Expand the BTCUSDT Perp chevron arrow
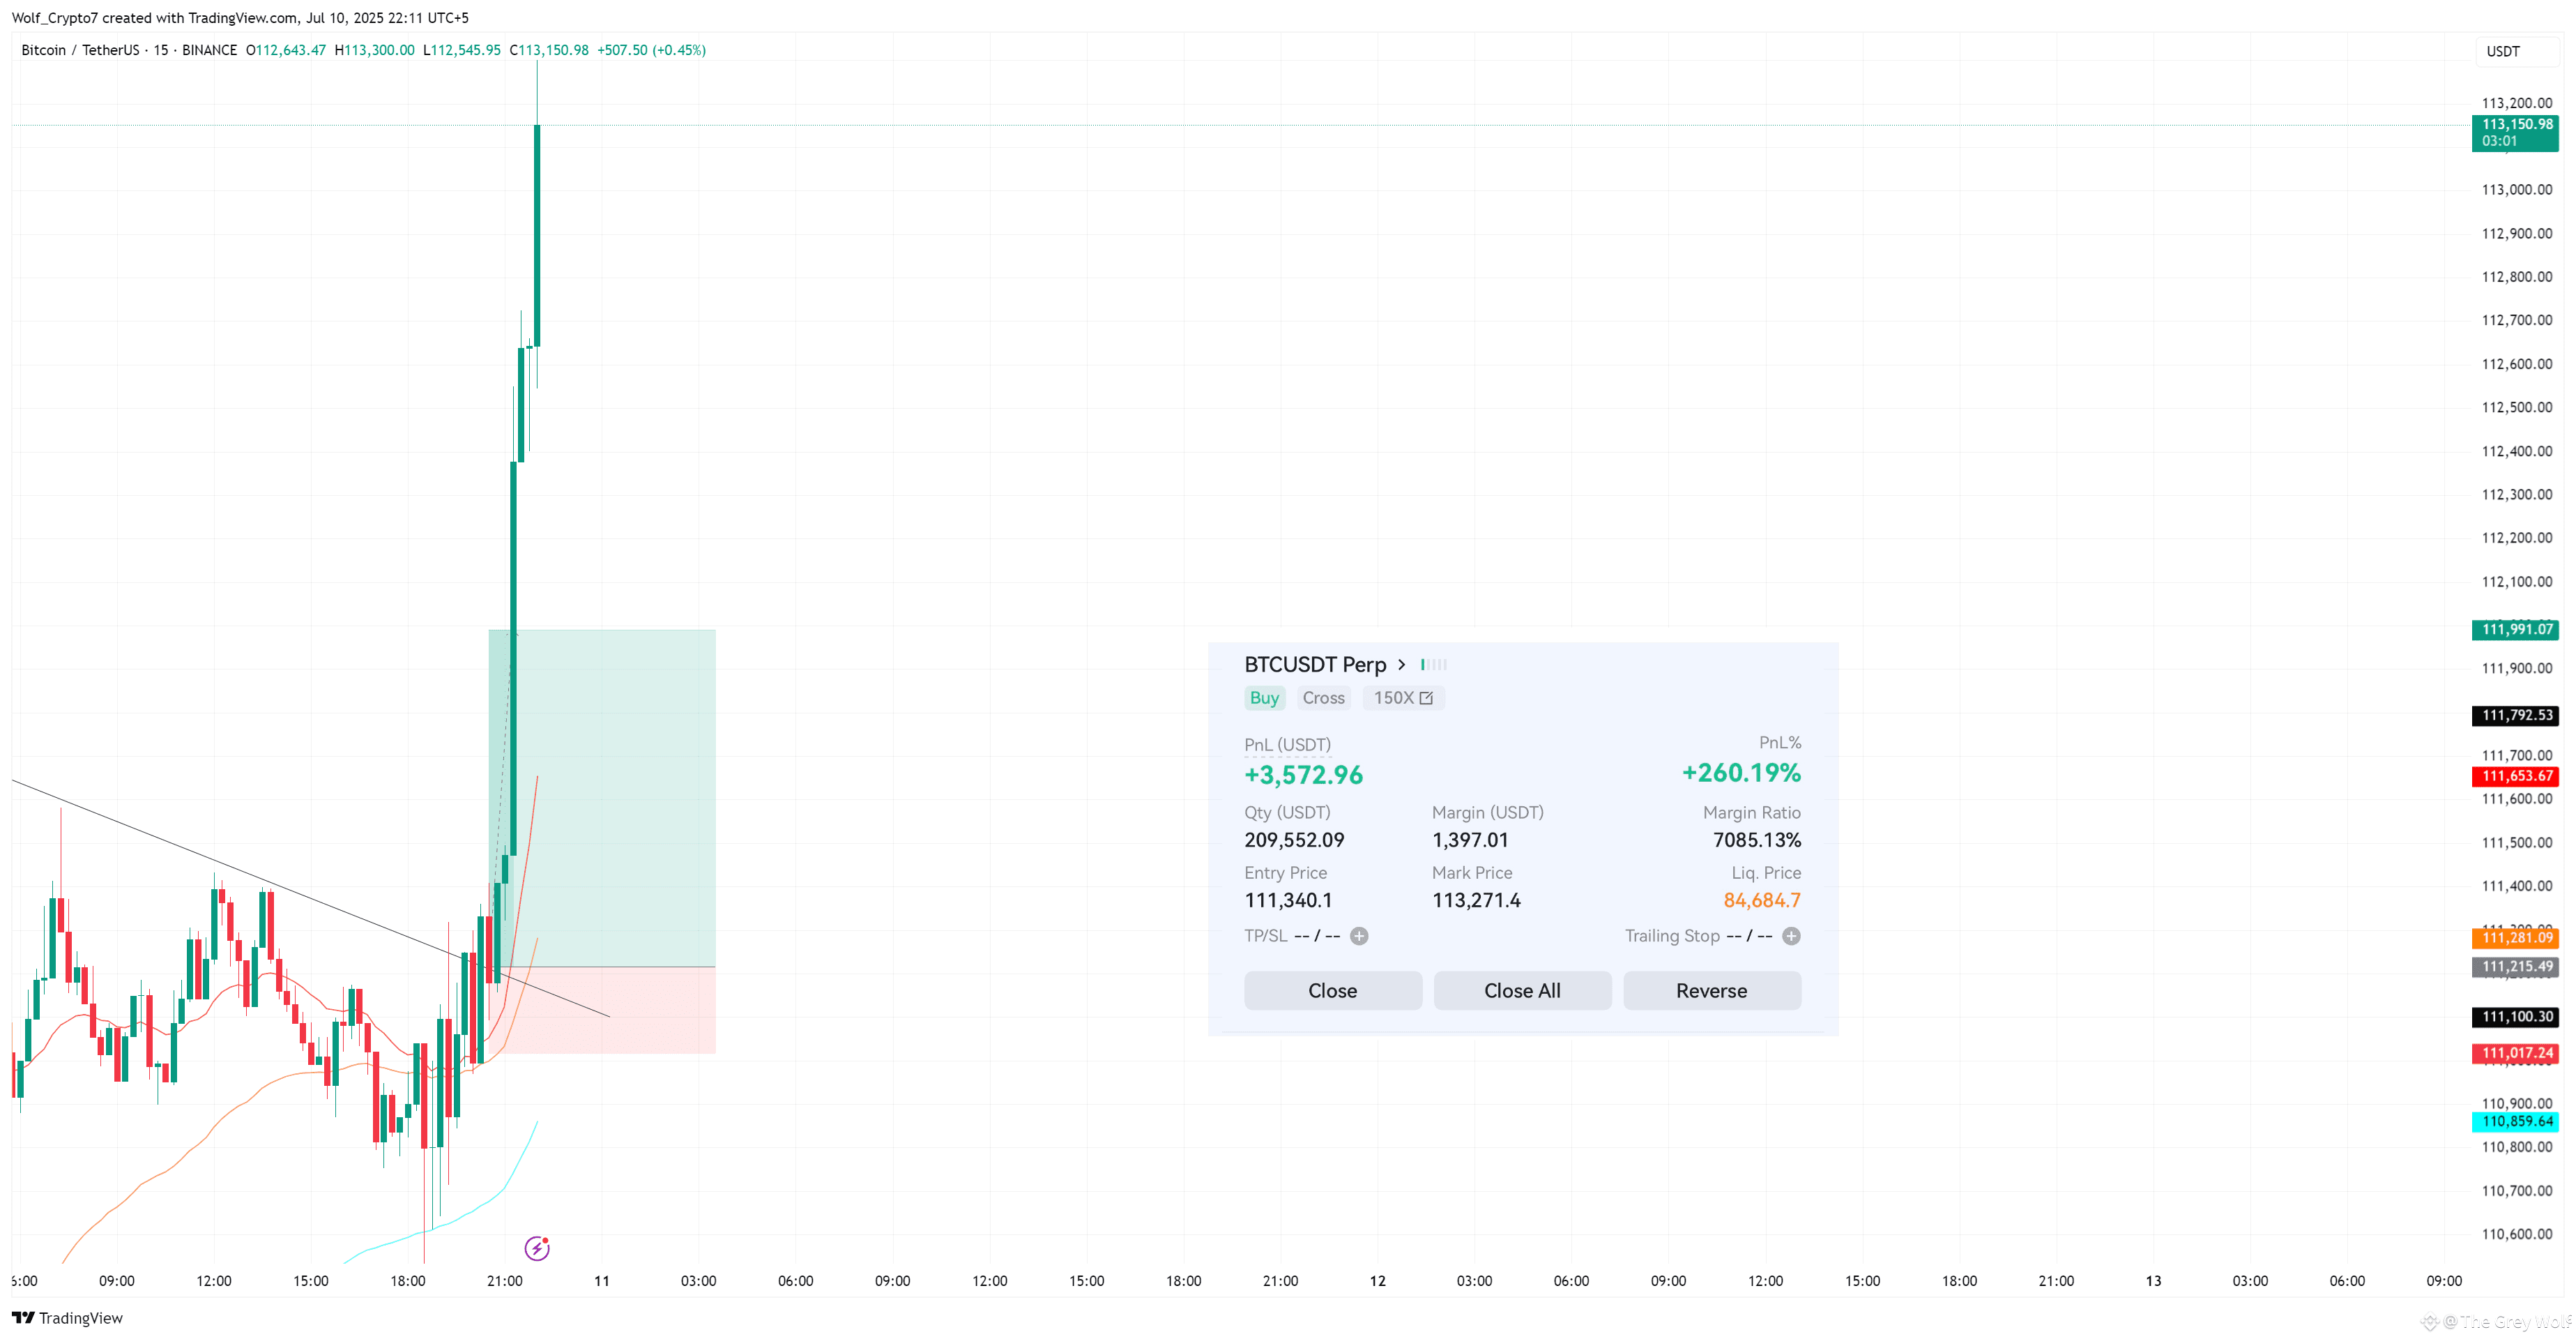Screen dimensions: 2576x1339 (x=1402, y=664)
